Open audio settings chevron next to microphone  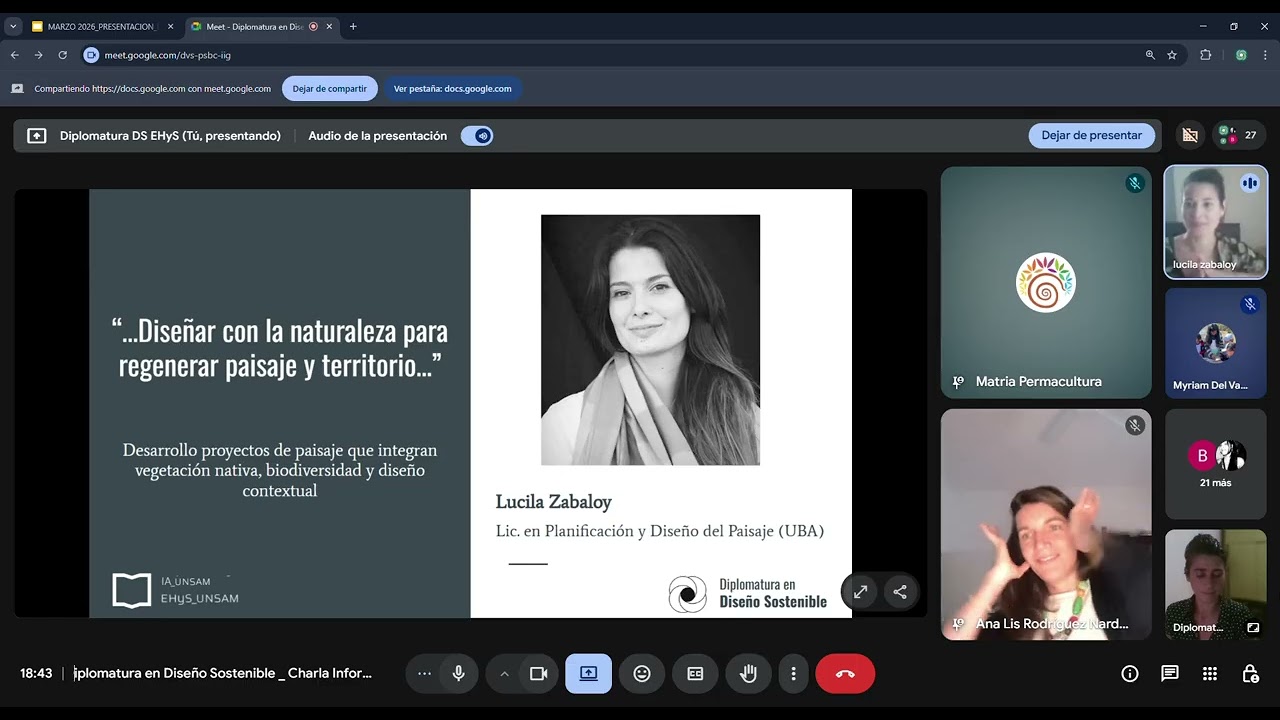click(x=504, y=674)
